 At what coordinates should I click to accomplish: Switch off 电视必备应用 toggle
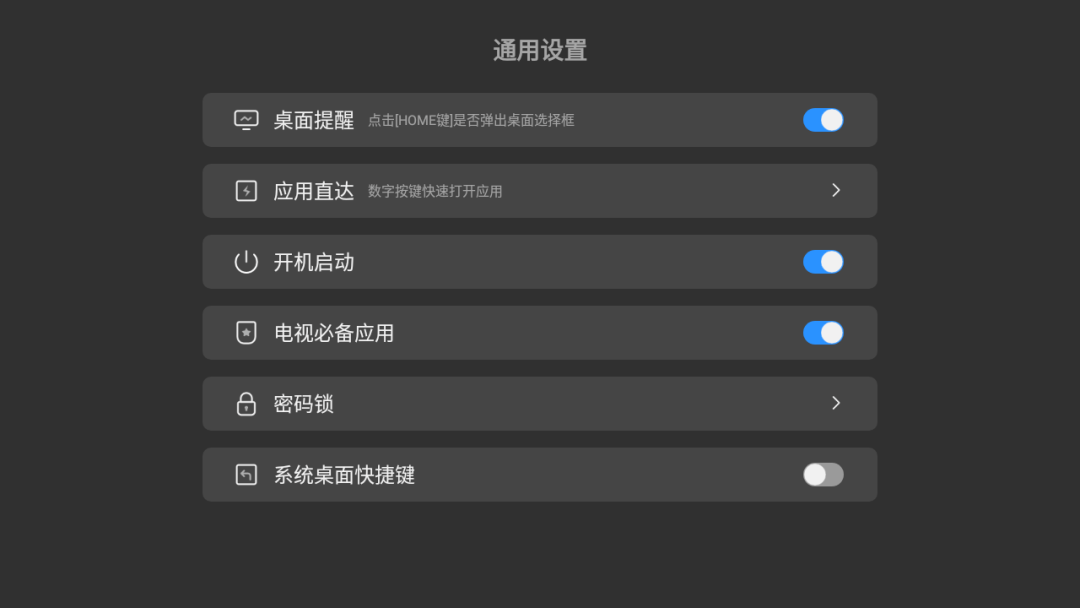[823, 333]
